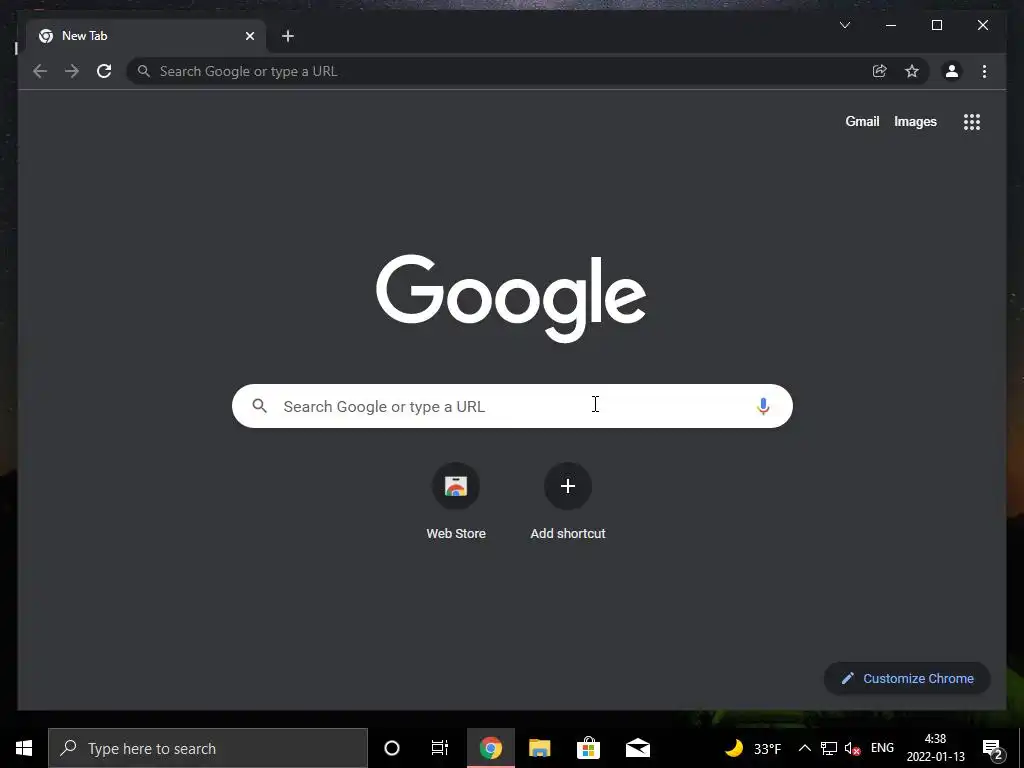Open Chrome's three-dot menu
Screen dimensions: 1024x768
point(984,71)
